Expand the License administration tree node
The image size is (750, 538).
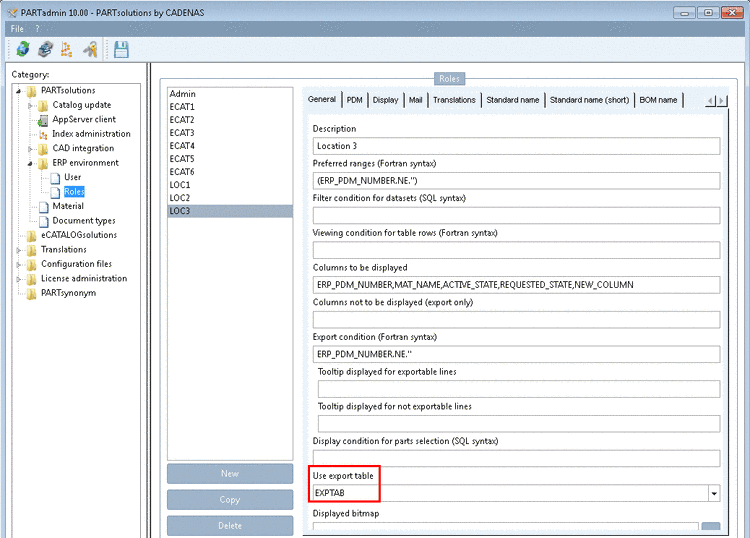point(19,279)
